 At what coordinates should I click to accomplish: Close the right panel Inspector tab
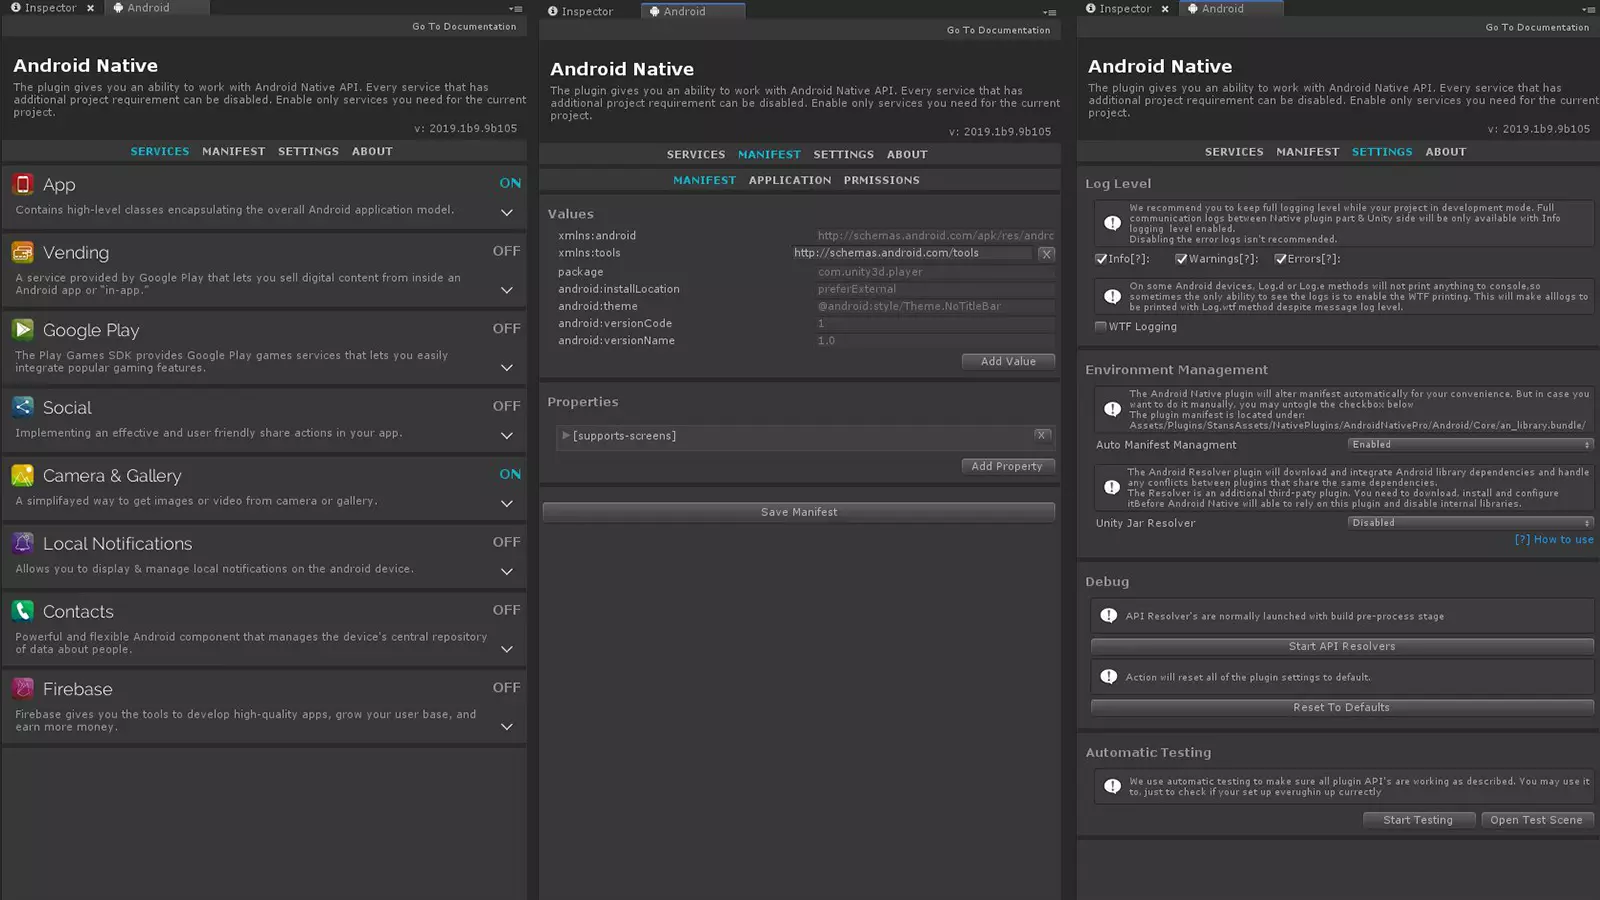[x=1165, y=9]
